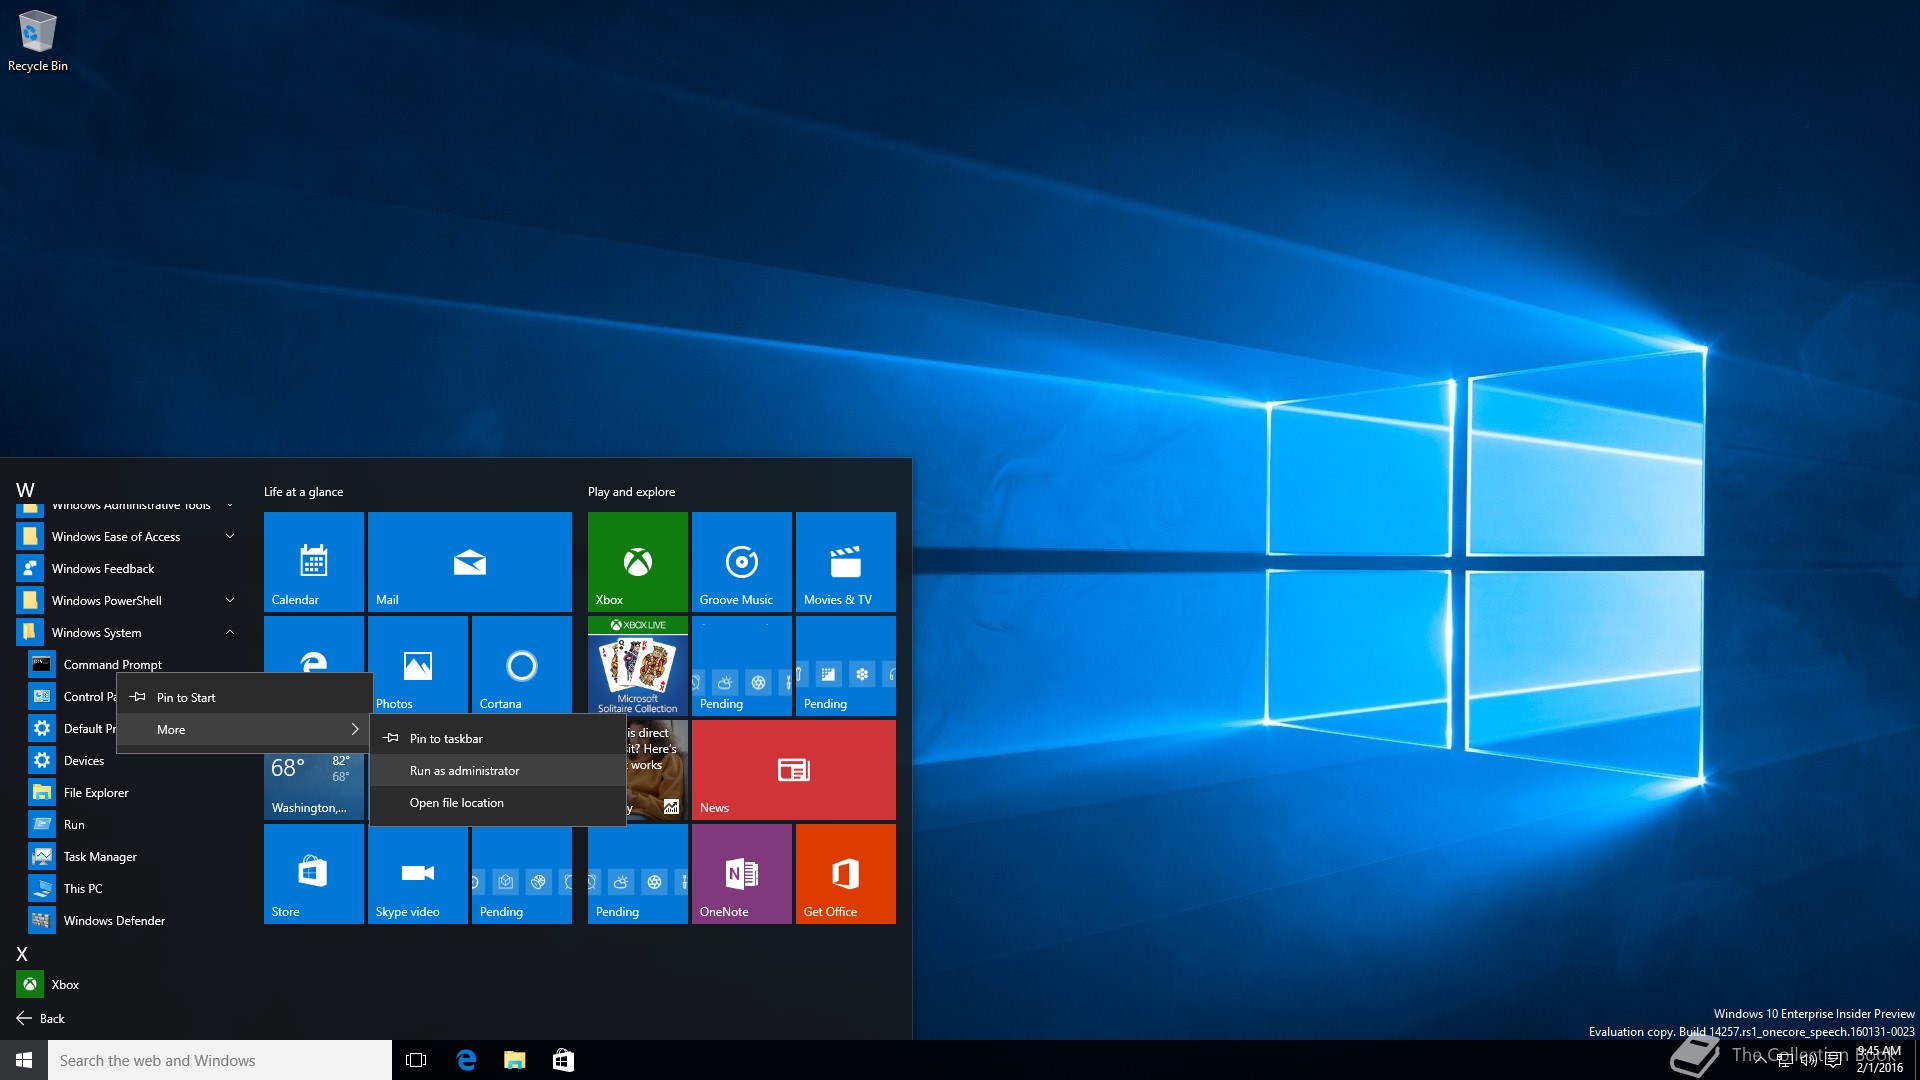The height and width of the screenshot is (1080, 1920).
Task: Launch Edge from the taskbar
Action: click(465, 1060)
